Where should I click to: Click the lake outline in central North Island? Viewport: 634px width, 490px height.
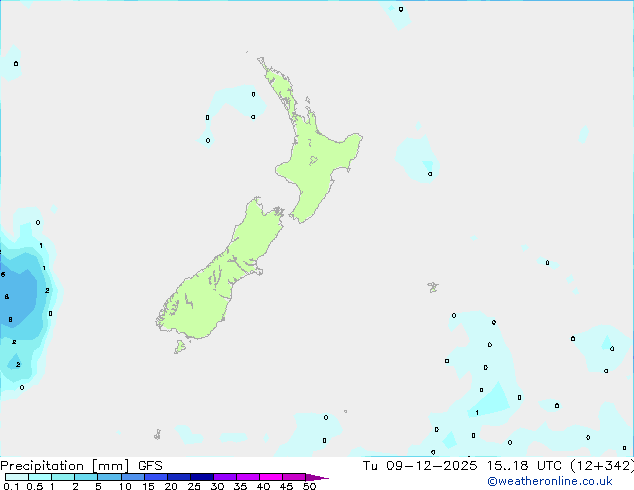click(313, 161)
